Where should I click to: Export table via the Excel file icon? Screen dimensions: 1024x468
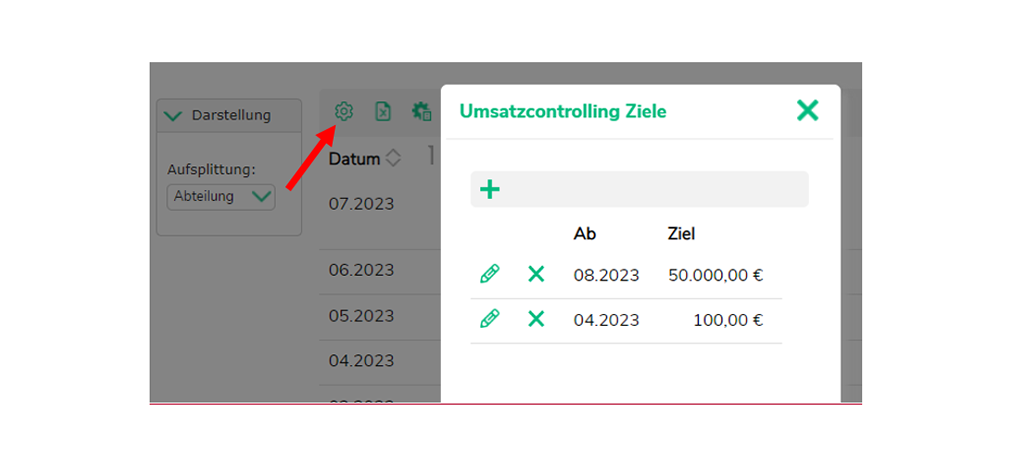coord(383,112)
